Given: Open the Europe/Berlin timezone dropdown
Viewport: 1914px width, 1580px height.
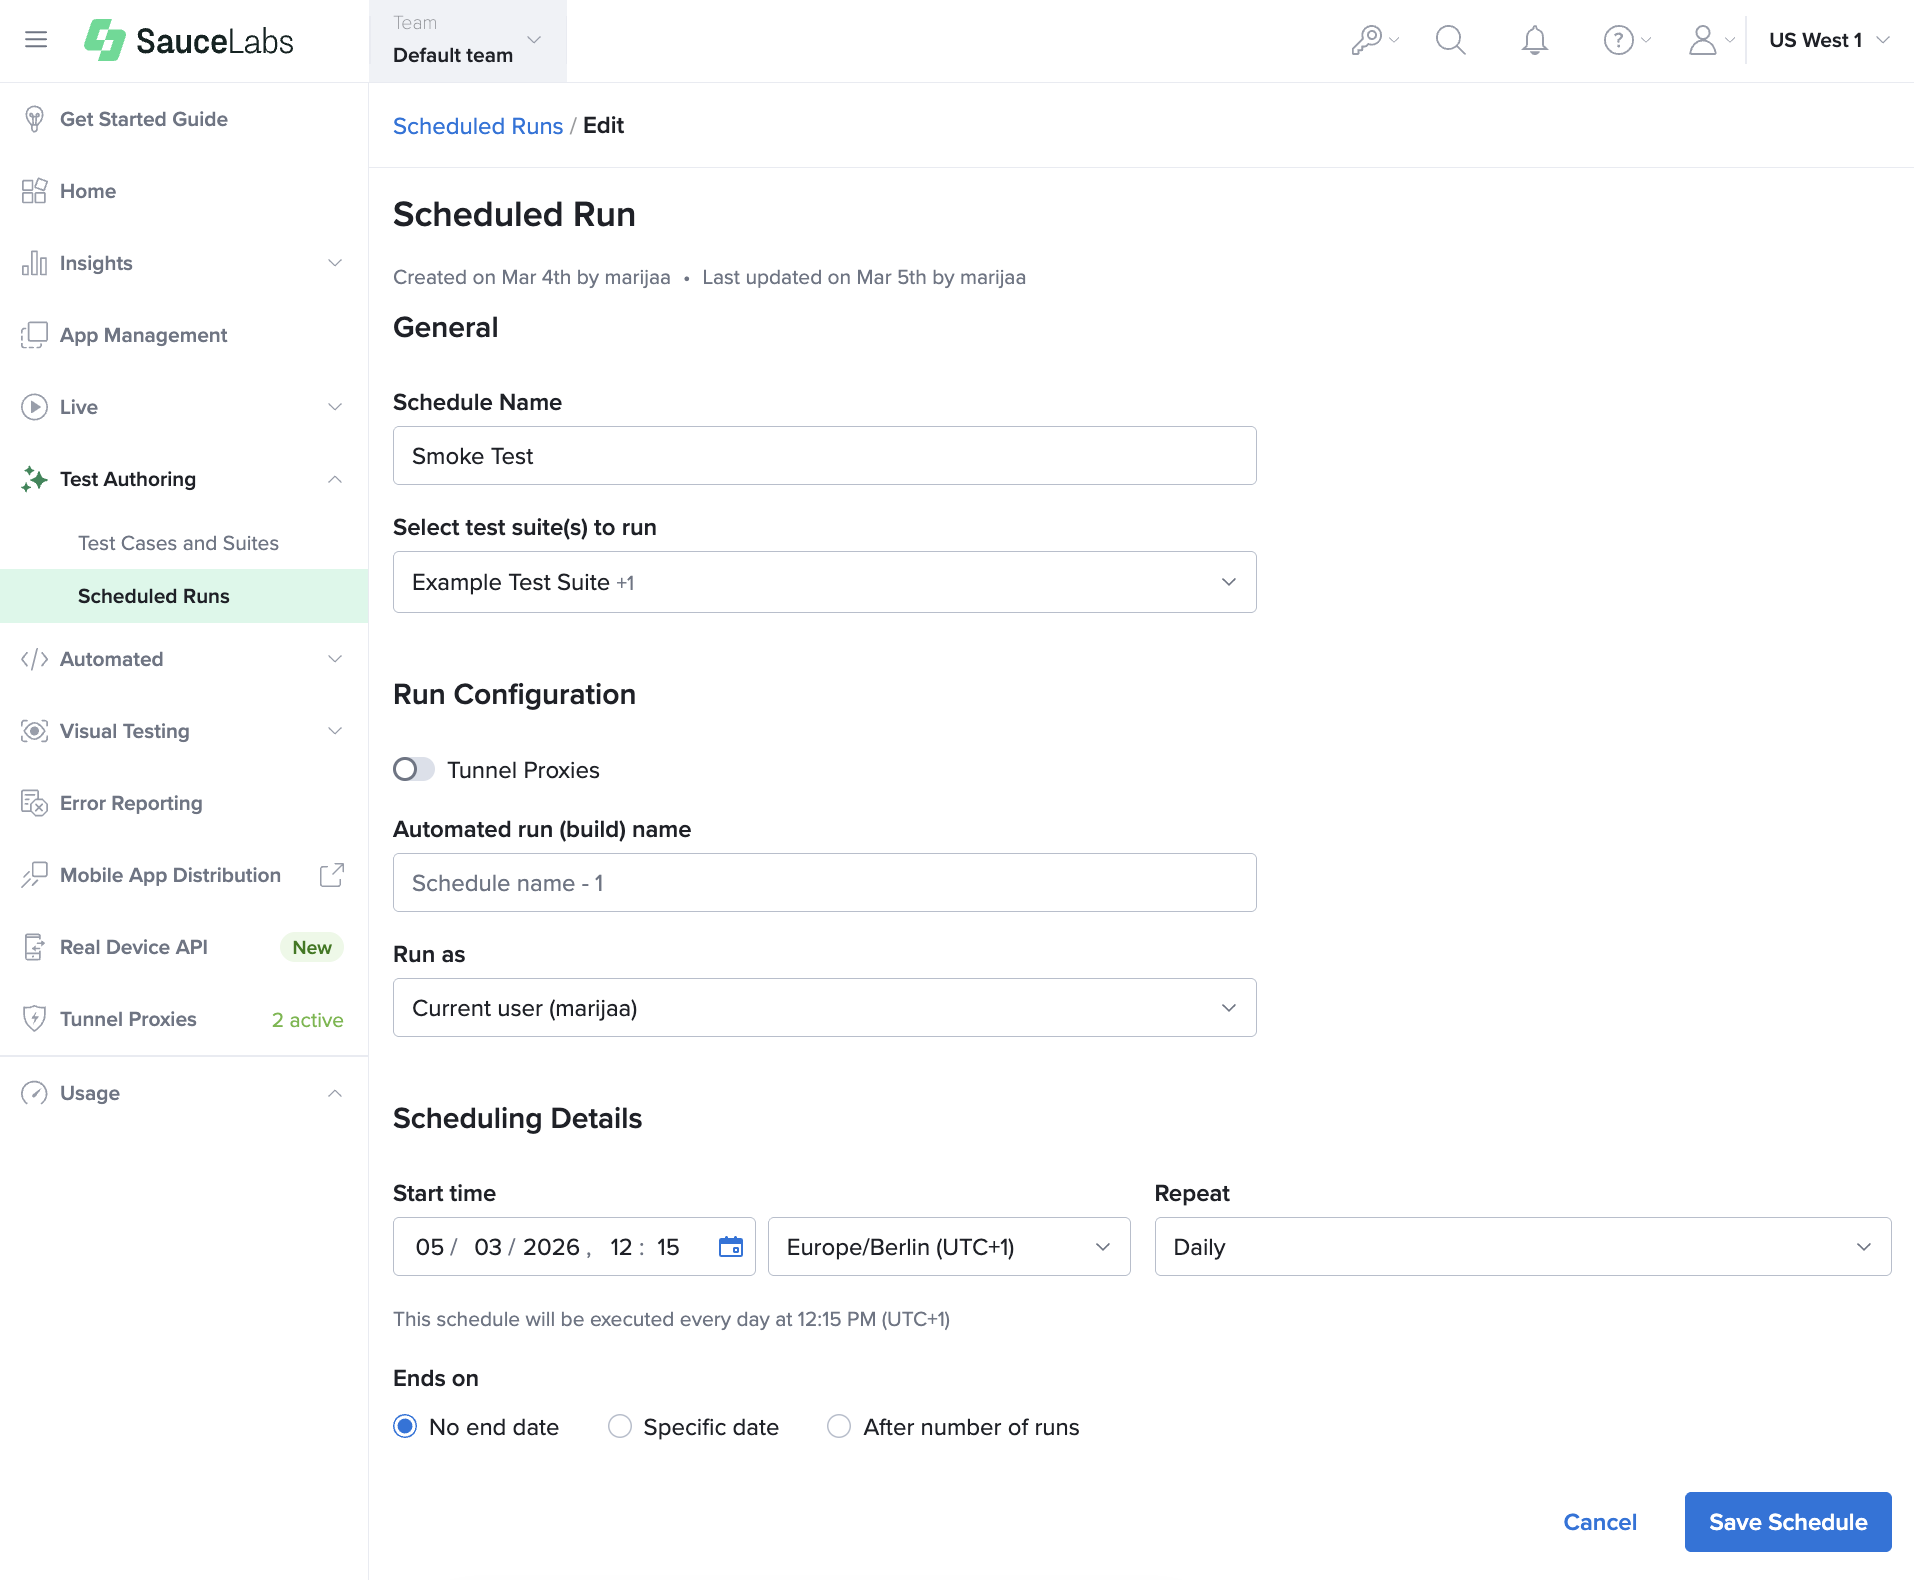Looking at the screenshot, I should point(948,1247).
